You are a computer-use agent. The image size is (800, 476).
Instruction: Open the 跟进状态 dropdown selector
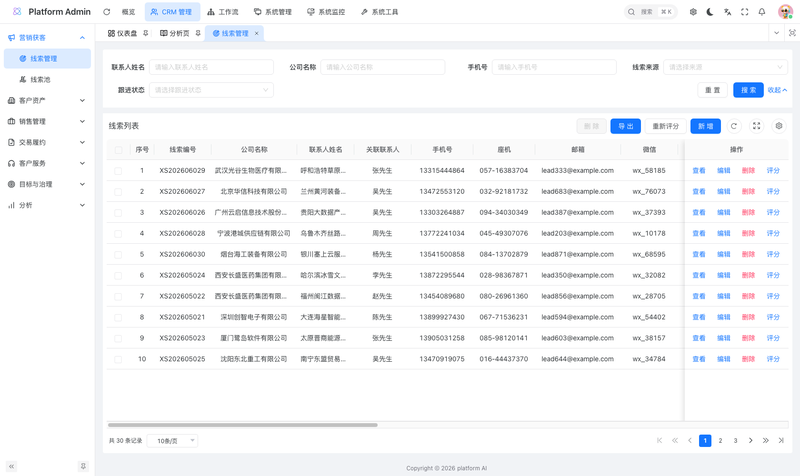(x=211, y=90)
